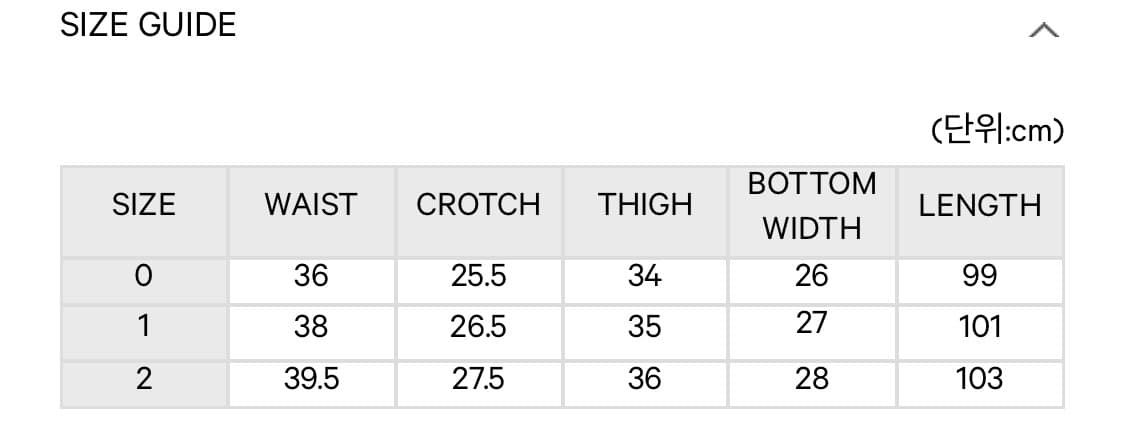Click thigh value 36 for size 2

[x=645, y=379]
